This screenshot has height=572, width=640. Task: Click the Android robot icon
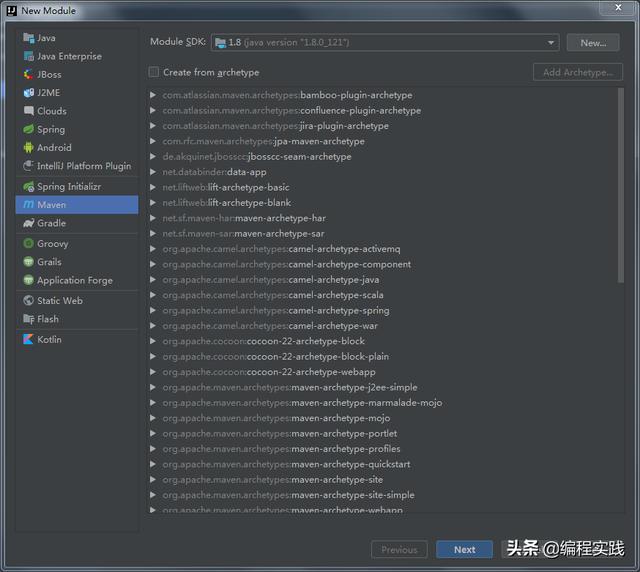click(x=29, y=147)
